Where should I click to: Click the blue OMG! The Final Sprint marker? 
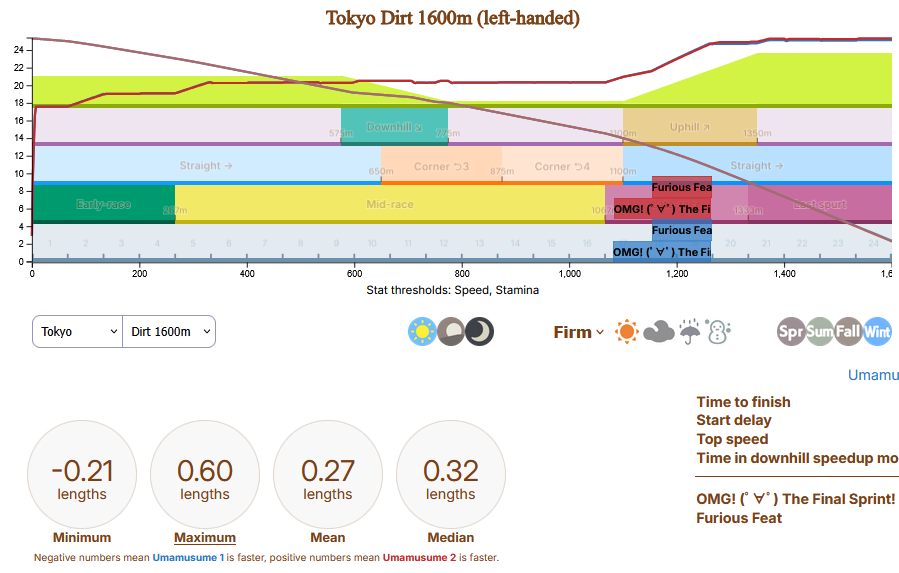662,252
